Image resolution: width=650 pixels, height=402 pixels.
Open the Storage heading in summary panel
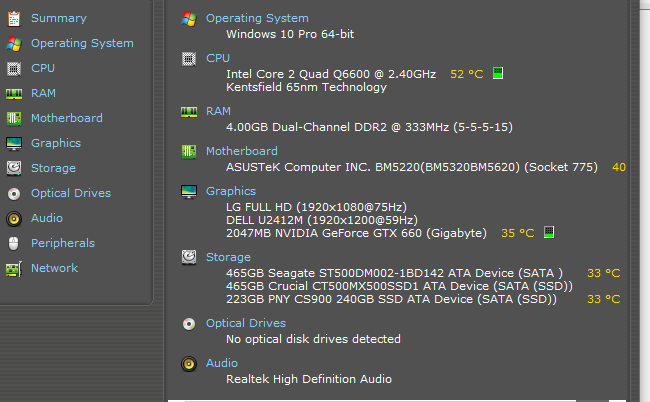[228, 257]
